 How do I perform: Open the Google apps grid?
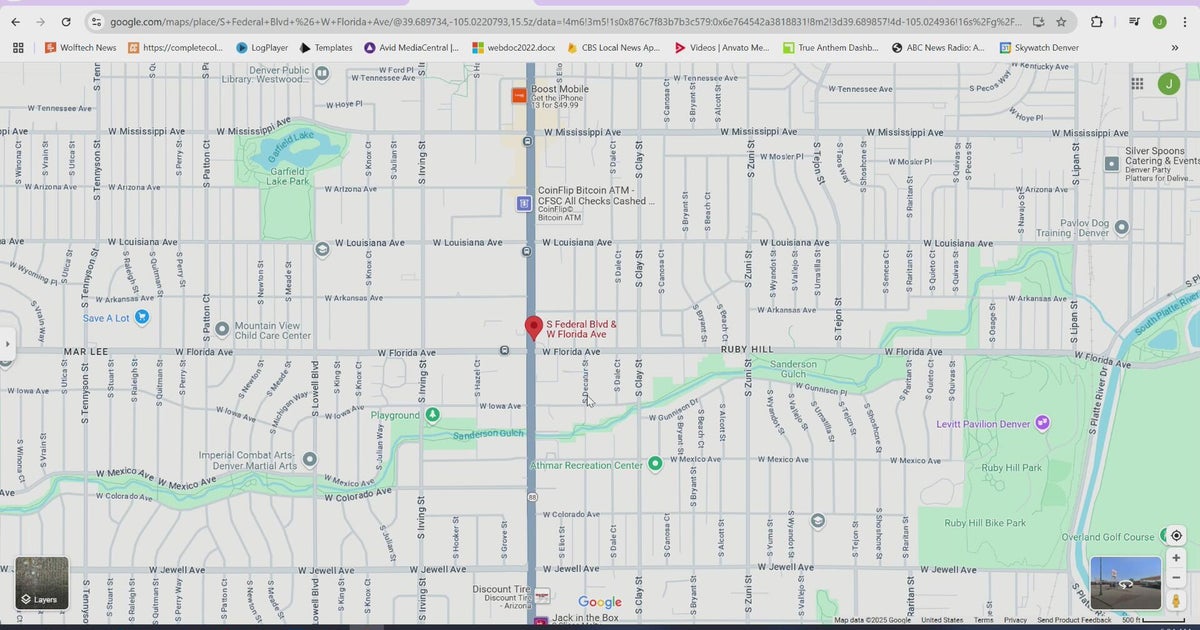(x=1137, y=84)
